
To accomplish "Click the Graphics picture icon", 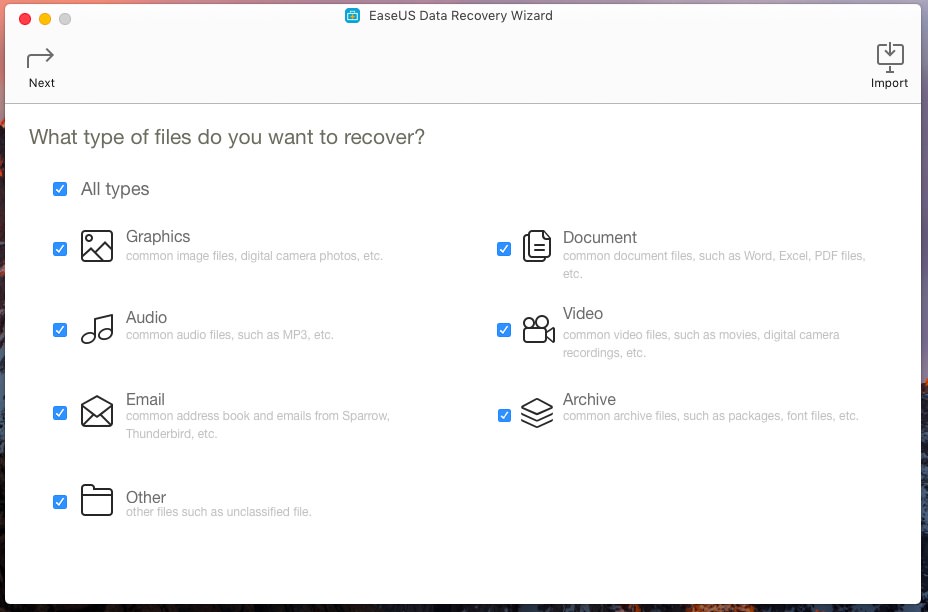I will [97, 246].
